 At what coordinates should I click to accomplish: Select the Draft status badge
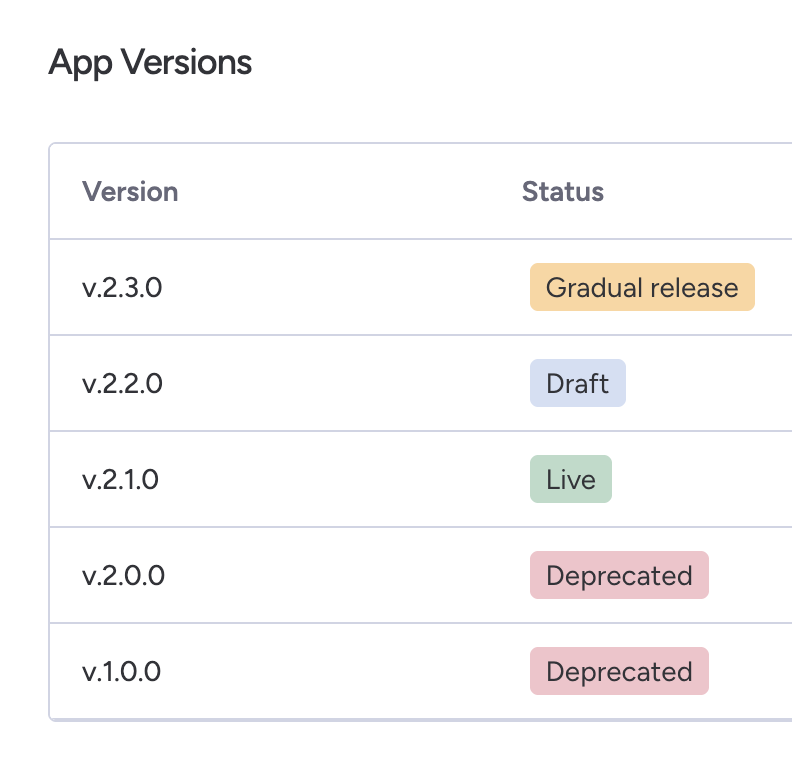click(x=578, y=383)
